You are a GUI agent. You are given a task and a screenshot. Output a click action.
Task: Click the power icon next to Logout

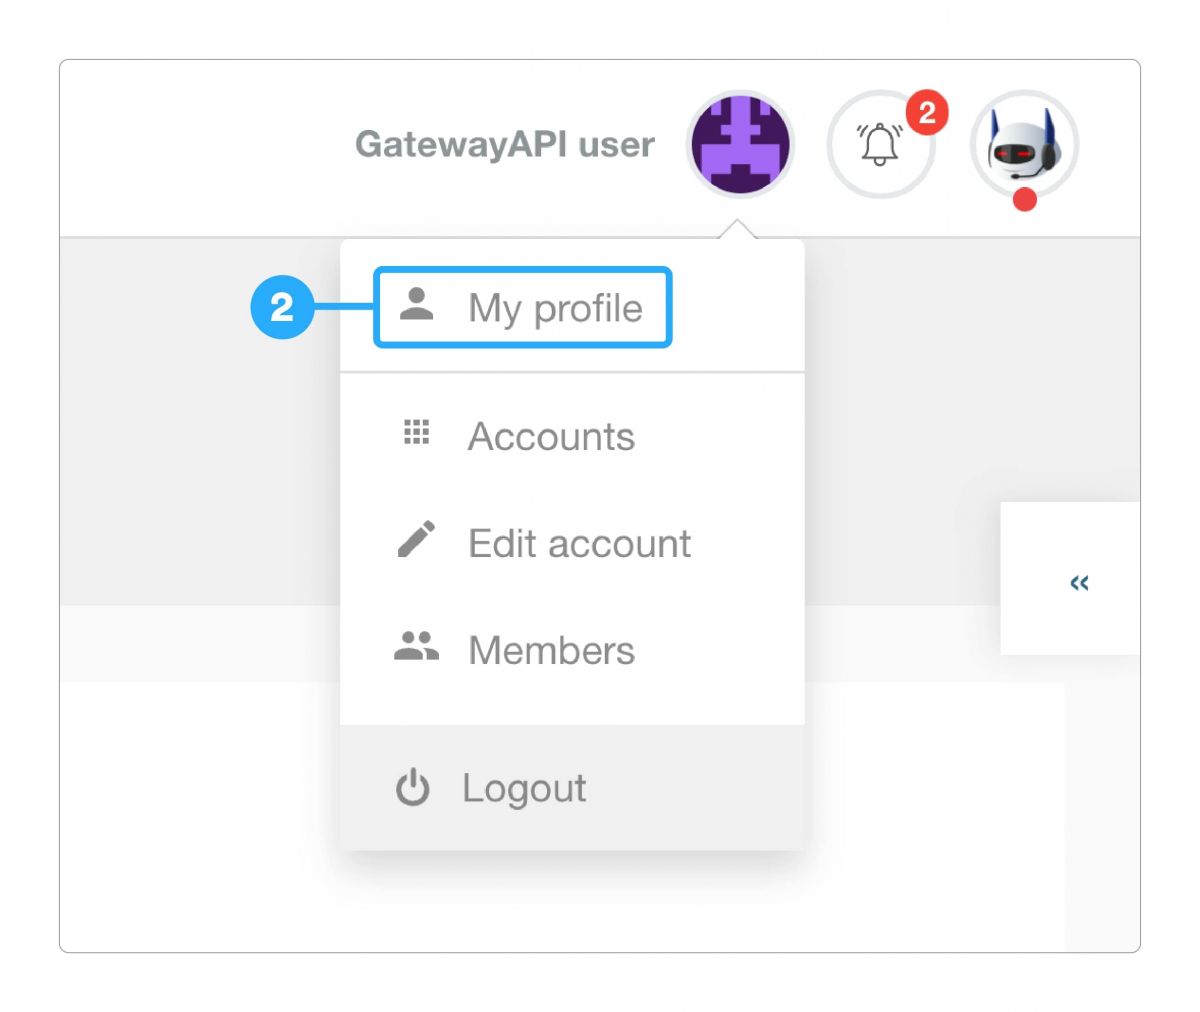click(x=413, y=786)
